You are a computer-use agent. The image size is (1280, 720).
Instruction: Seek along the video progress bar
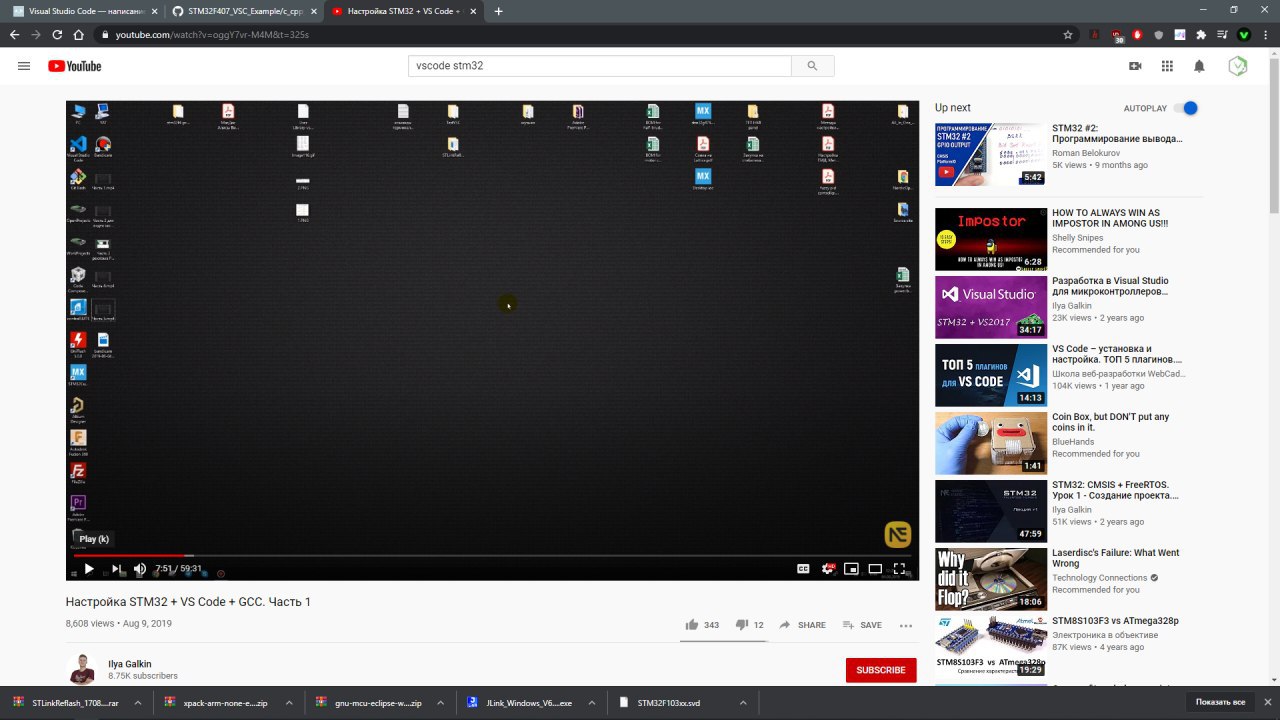pos(492,556)
